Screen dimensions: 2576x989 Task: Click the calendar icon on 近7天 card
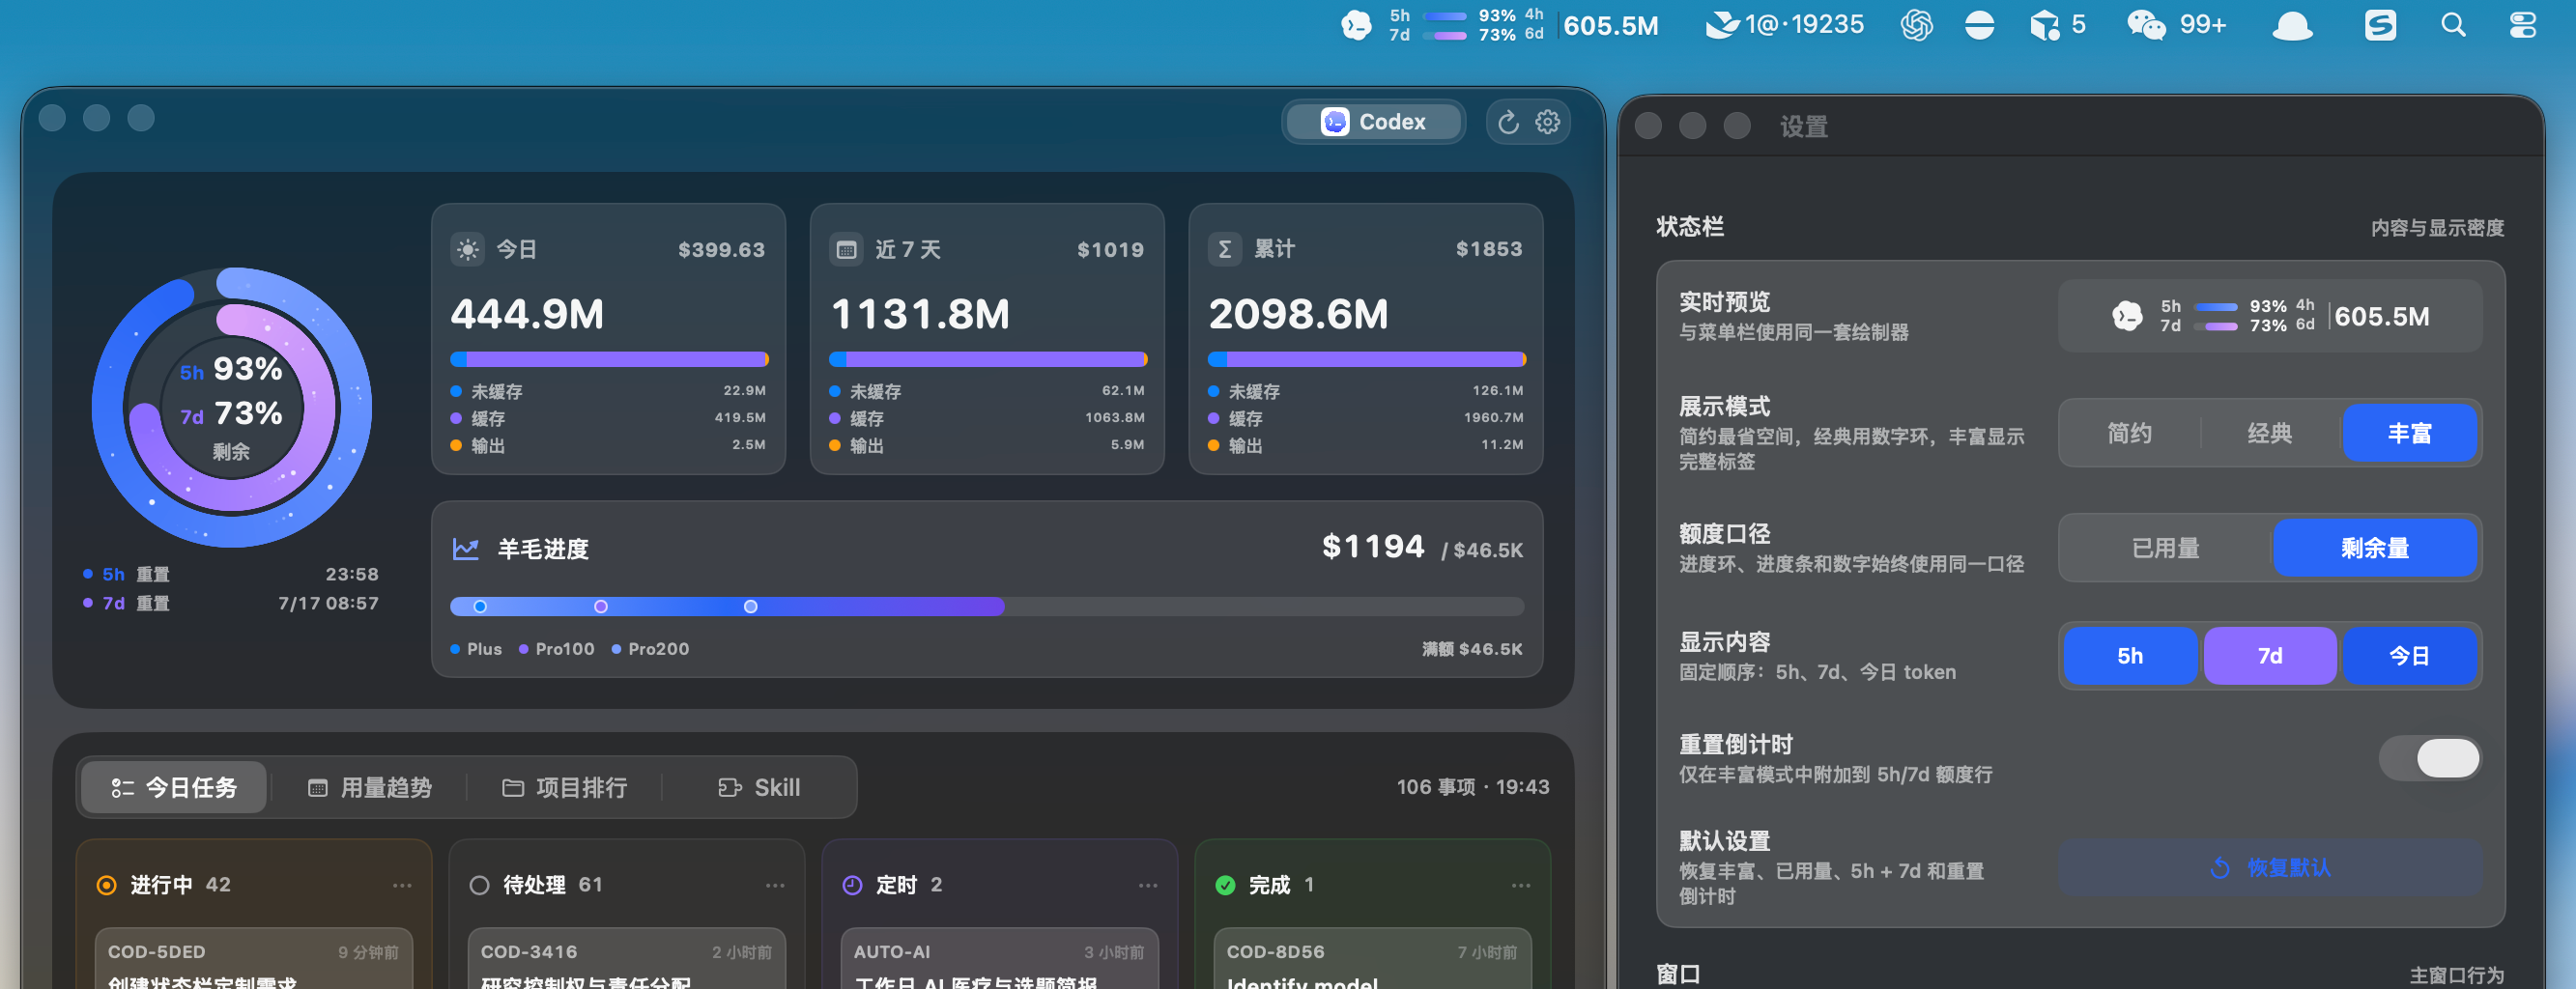pos(846,249)
